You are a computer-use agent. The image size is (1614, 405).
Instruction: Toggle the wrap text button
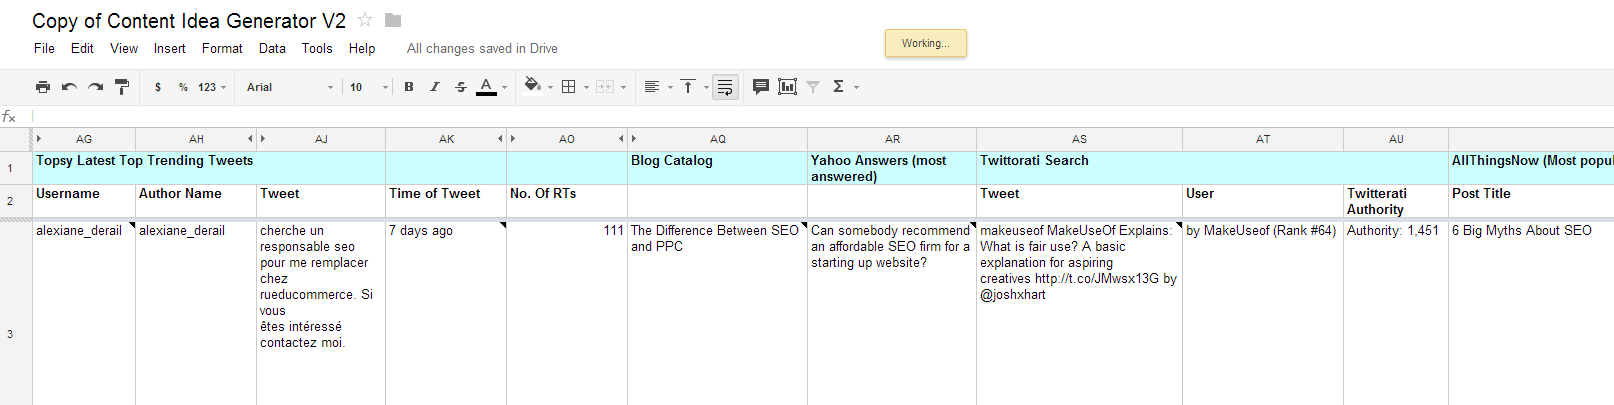tap(725, 87)
